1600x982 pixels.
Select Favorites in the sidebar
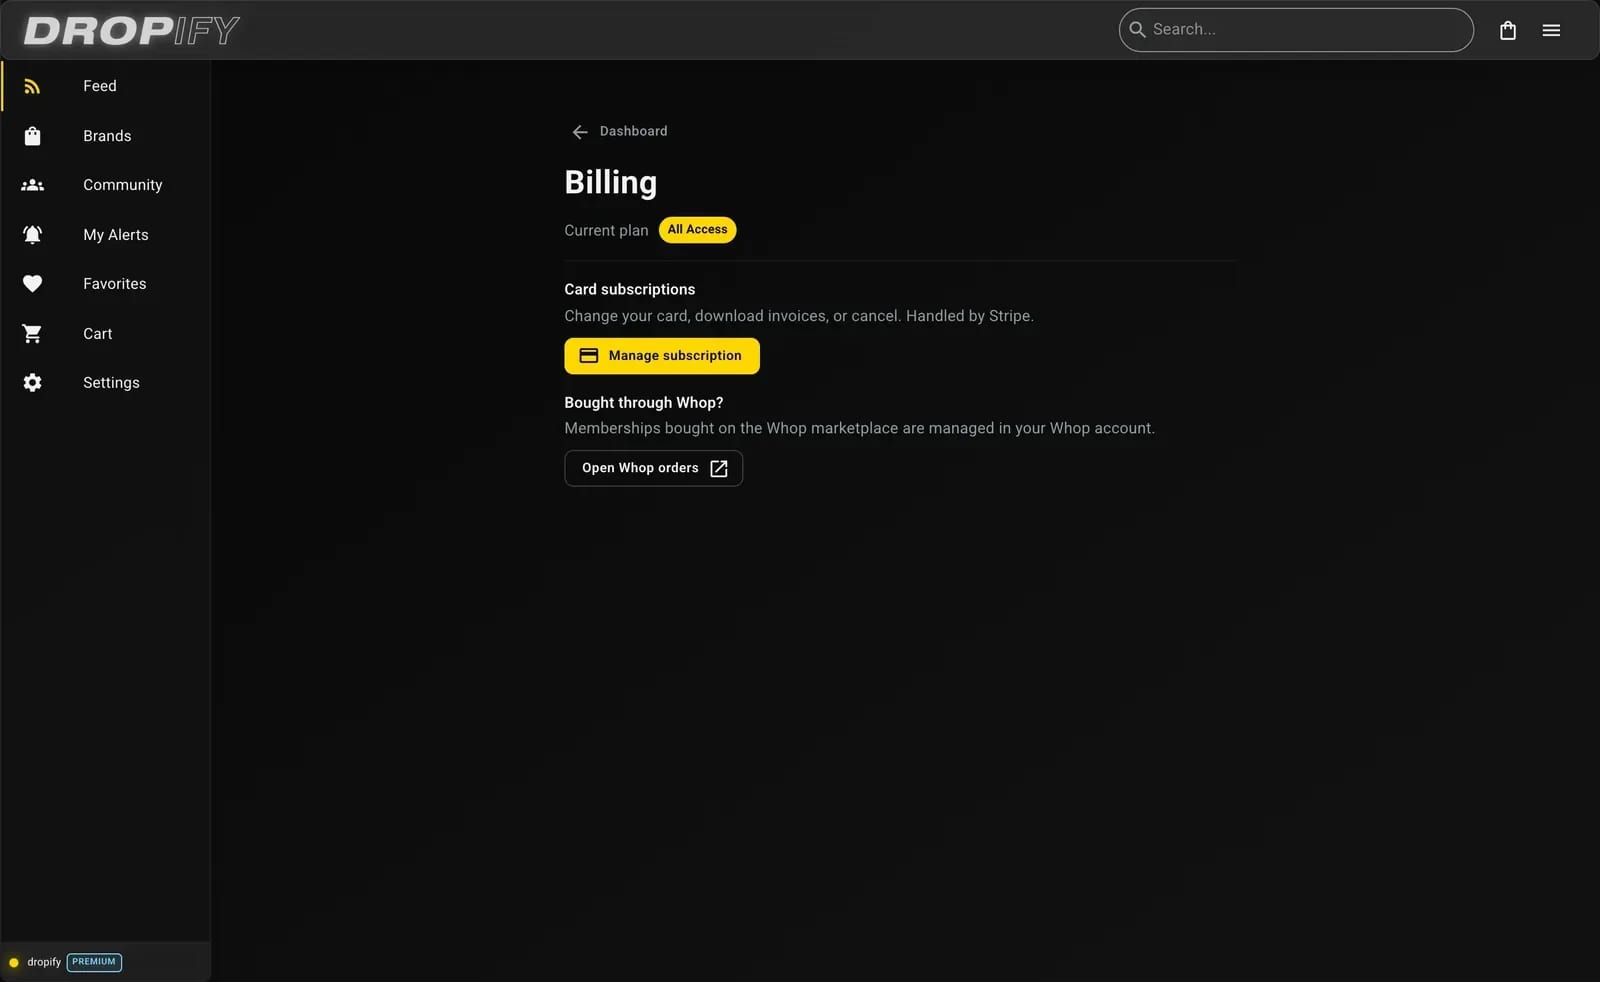105,284
